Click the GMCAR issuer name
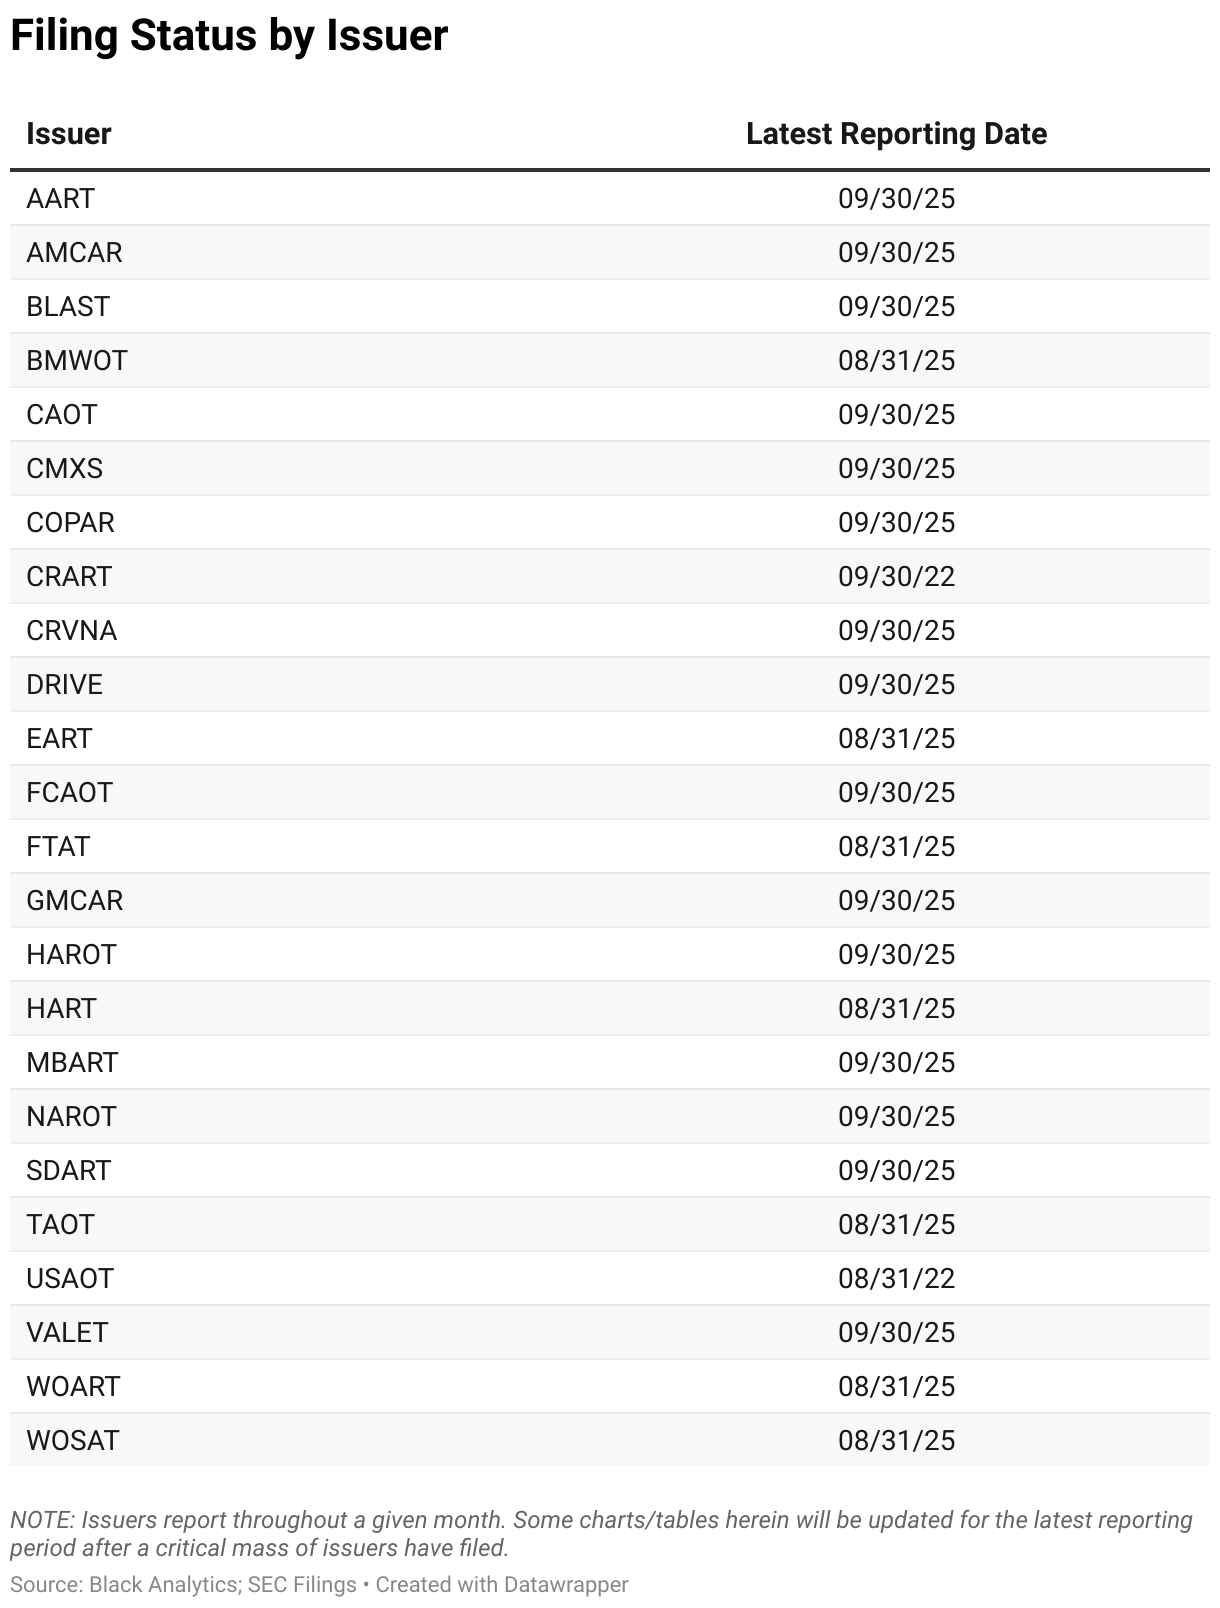The height and width of the screenshot is (1608, 1220). point(74,900)
